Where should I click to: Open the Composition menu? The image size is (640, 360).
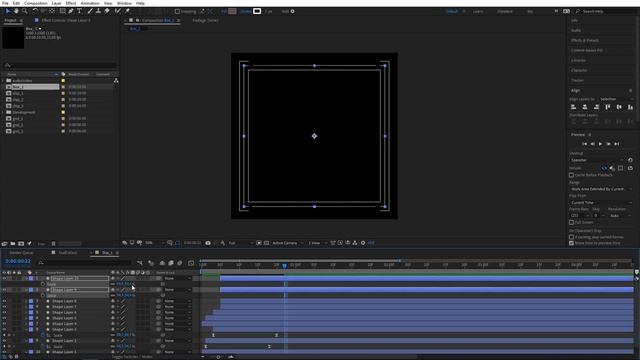point(36,3)
